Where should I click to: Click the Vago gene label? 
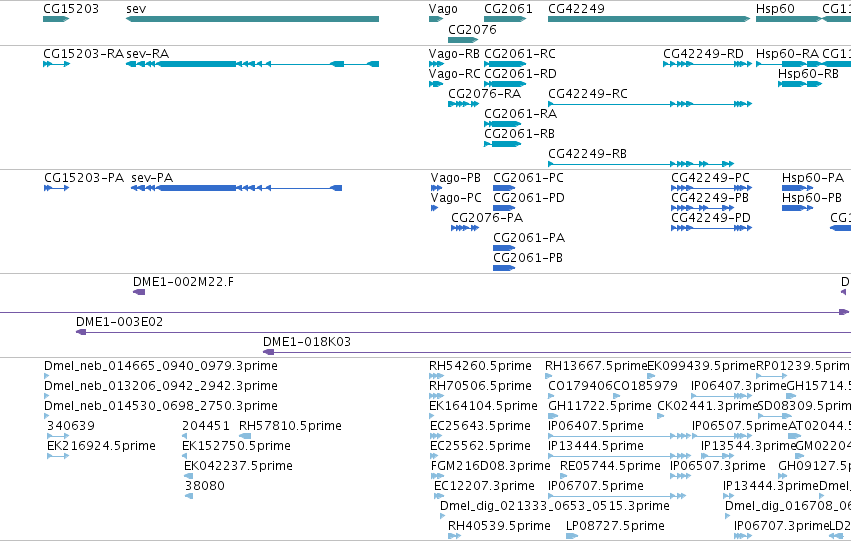(x=443, y=9)
